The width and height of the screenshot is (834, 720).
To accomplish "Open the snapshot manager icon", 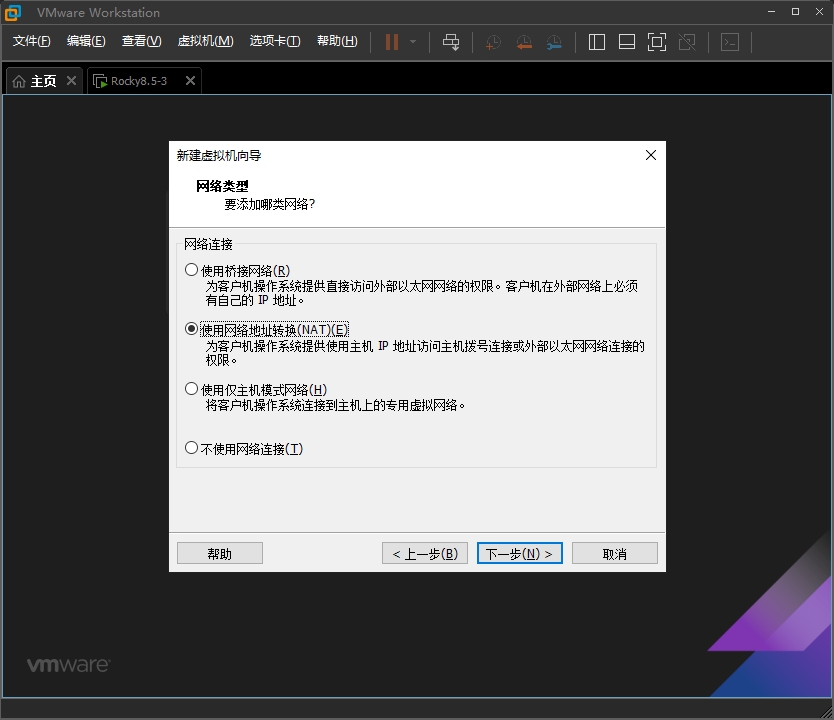I will coord(554,42).
